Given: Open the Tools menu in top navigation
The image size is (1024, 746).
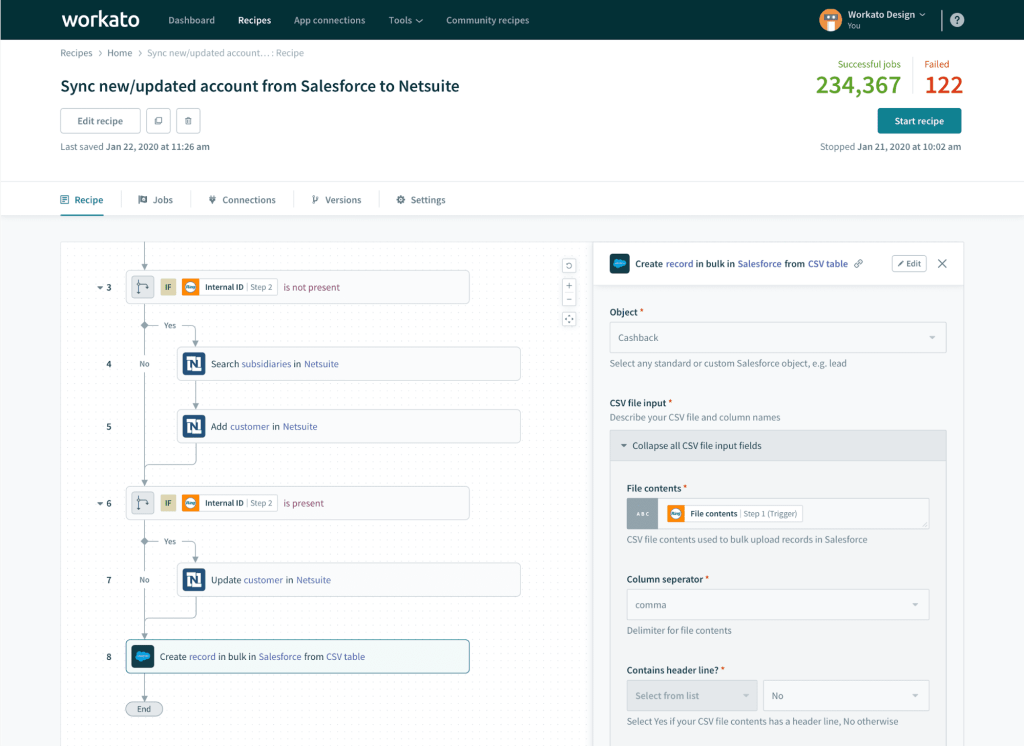Looking at the screenshot, I should pos(405,20).
